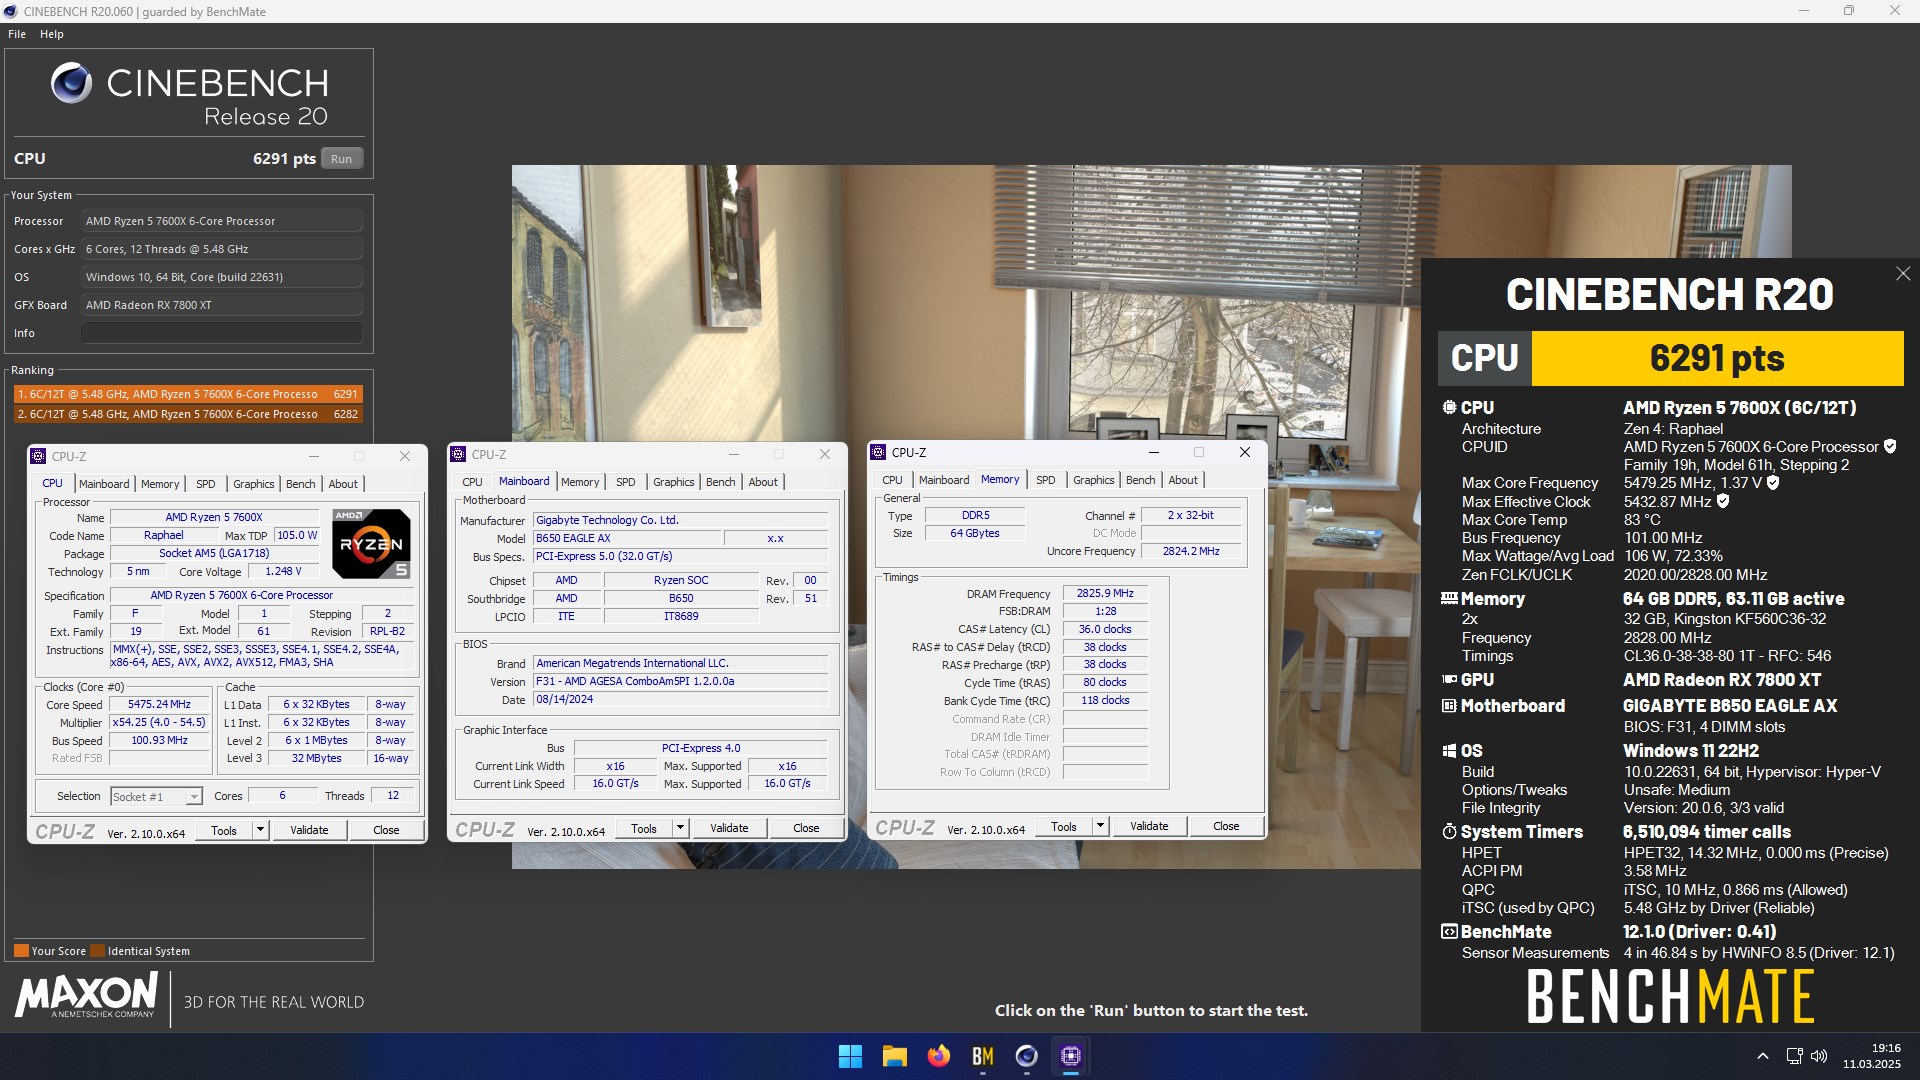Select Memory tab in Mainboard CPU-Z window

click(580, 482)
